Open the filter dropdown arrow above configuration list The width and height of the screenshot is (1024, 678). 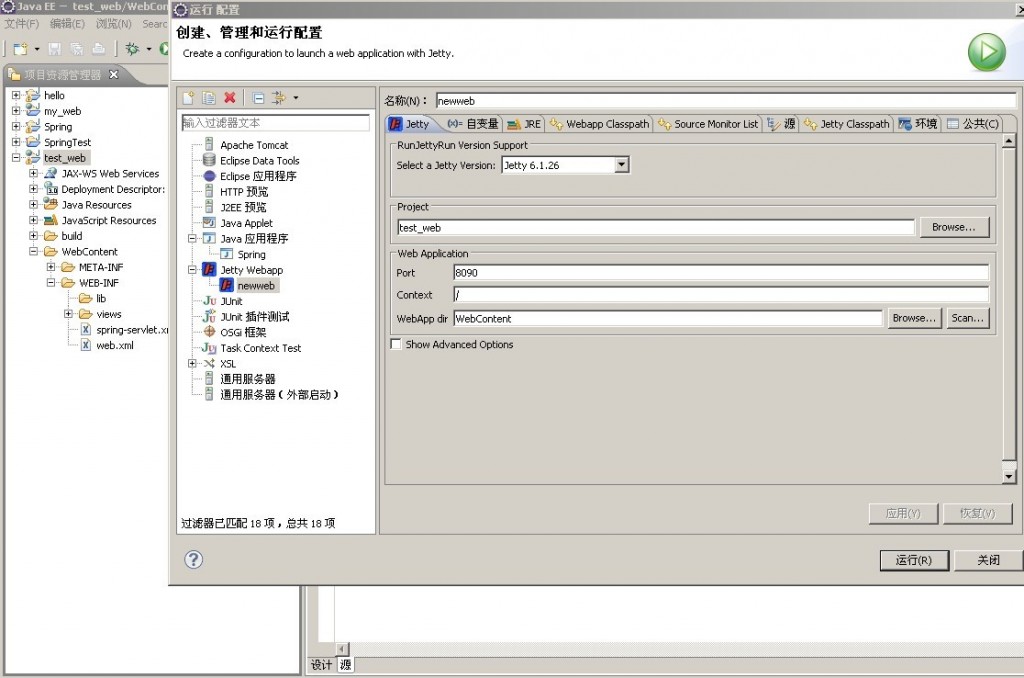pos(296,97)
